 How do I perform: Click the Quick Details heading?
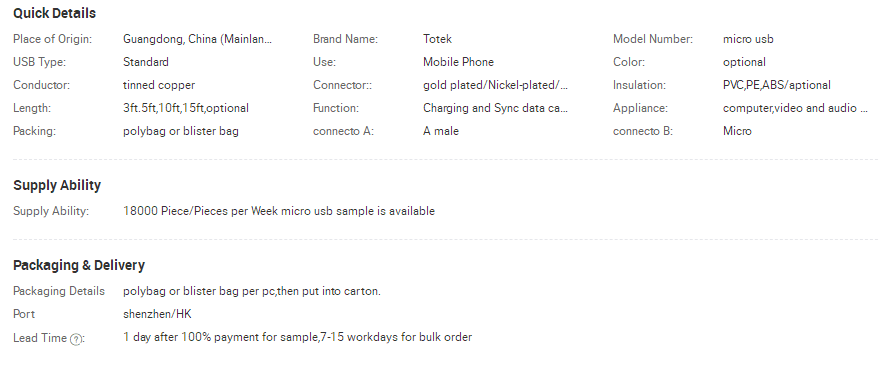[x=54, y=13]
